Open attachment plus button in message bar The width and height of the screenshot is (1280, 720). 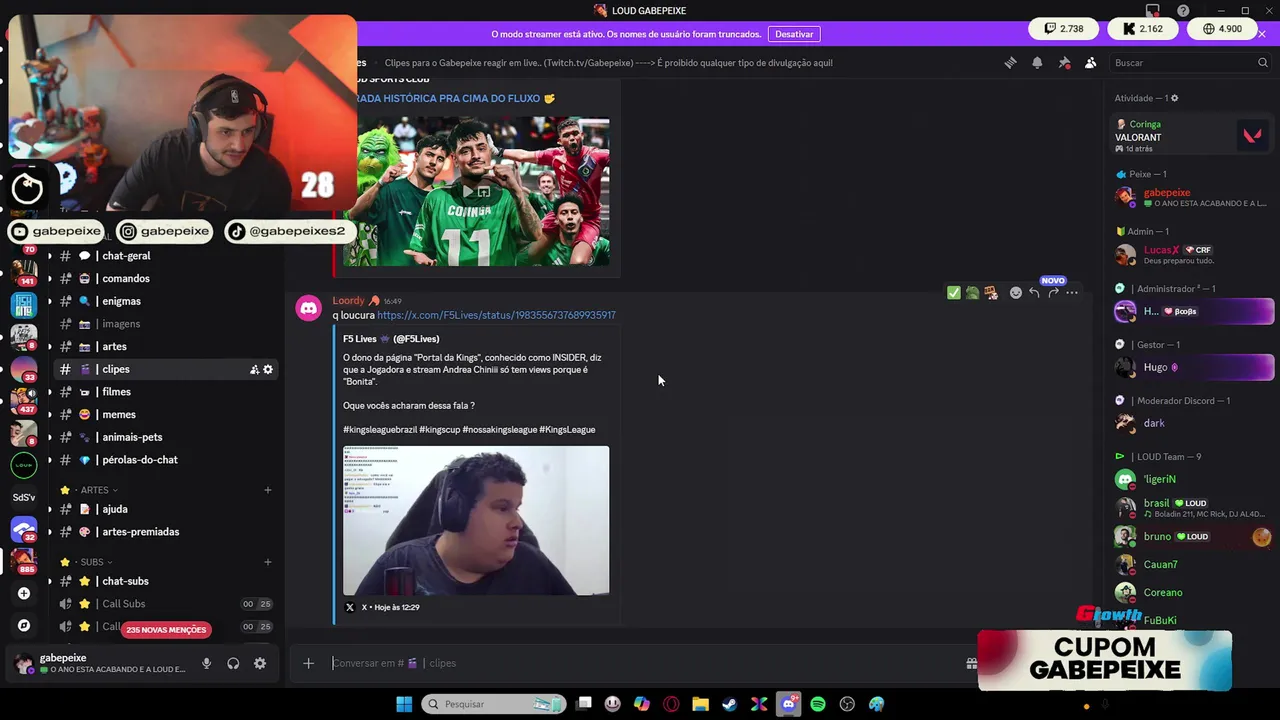click(x=308, y=663)
